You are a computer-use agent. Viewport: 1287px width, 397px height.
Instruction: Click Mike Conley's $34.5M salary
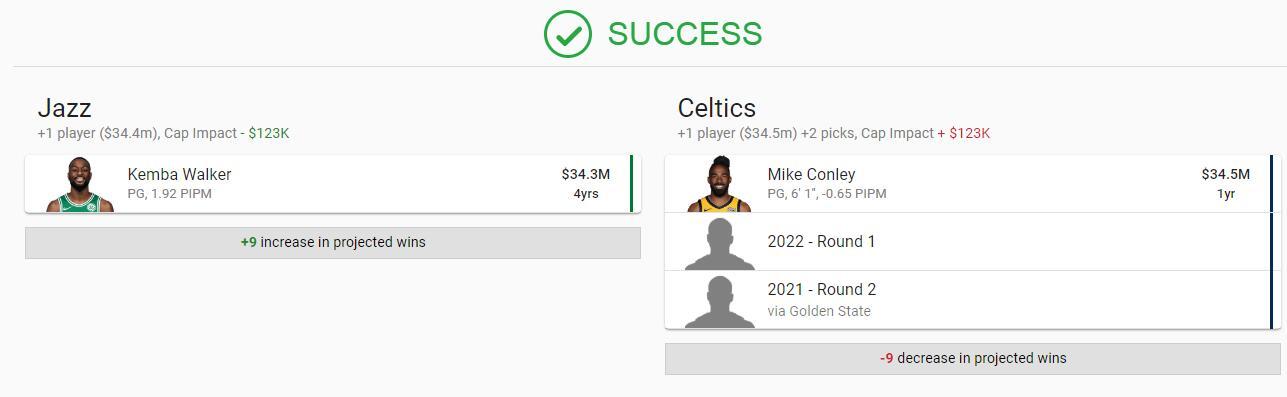1226,174
